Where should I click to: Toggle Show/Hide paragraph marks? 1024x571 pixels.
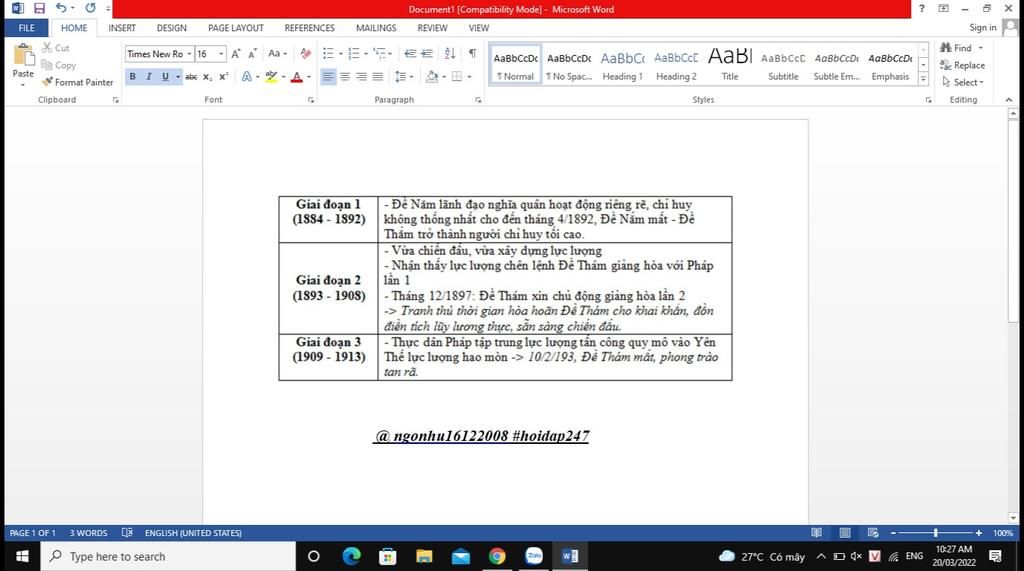472,54
